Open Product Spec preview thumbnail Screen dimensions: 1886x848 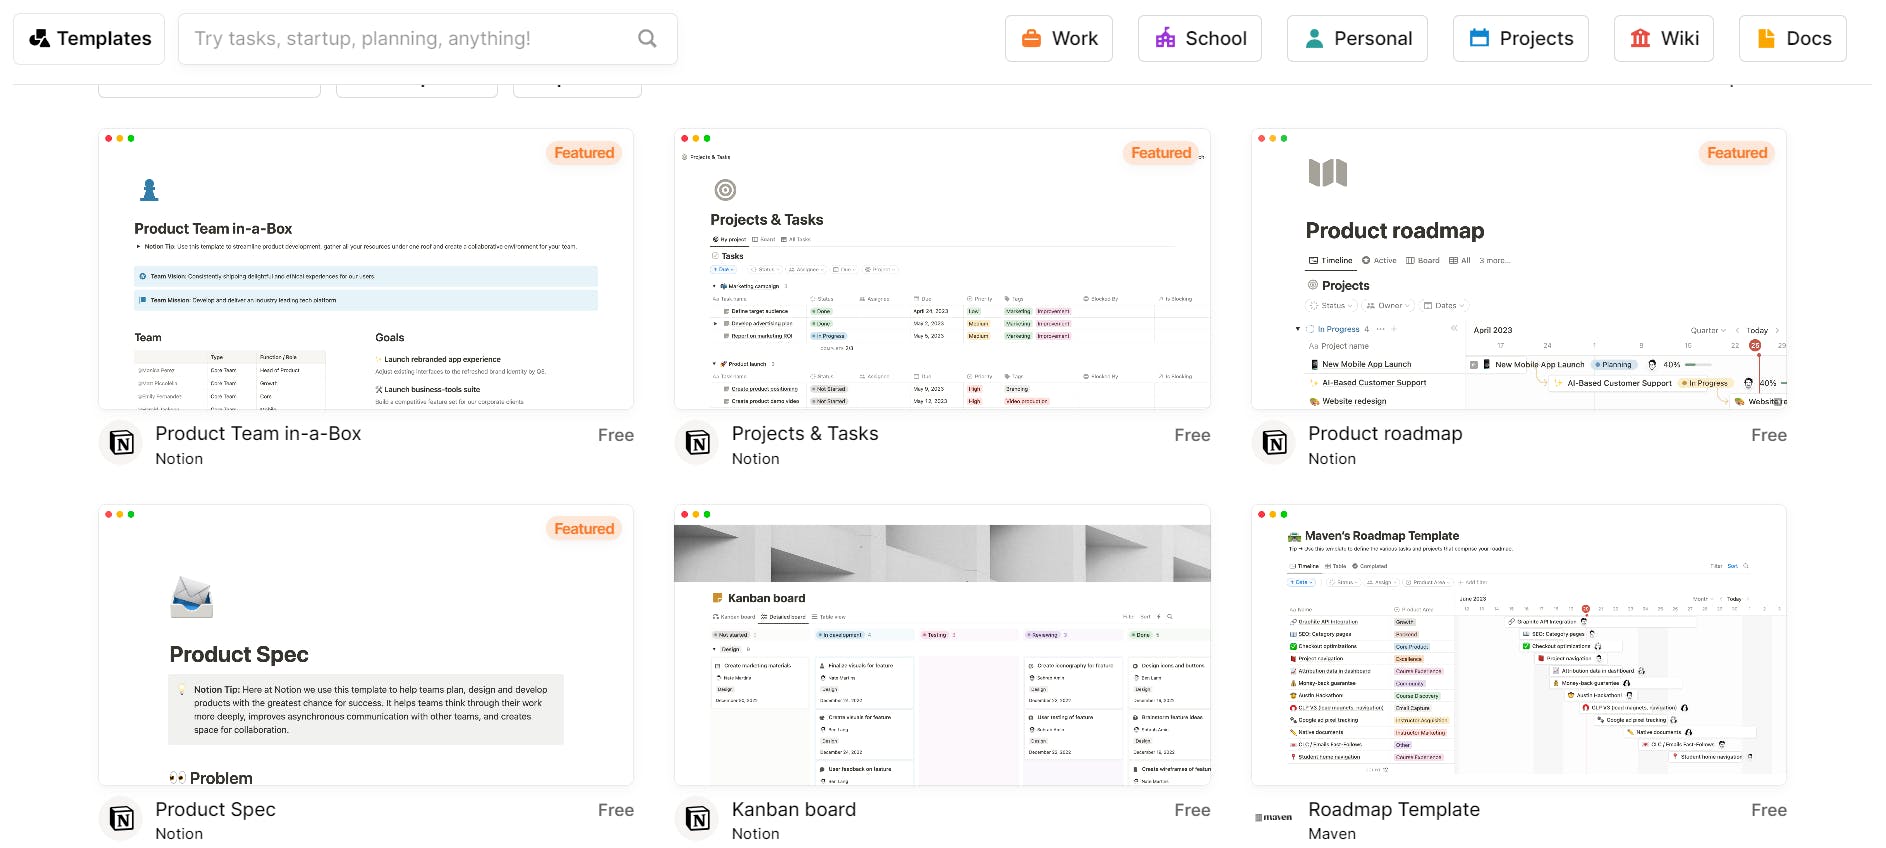click(x=366, y=645)
